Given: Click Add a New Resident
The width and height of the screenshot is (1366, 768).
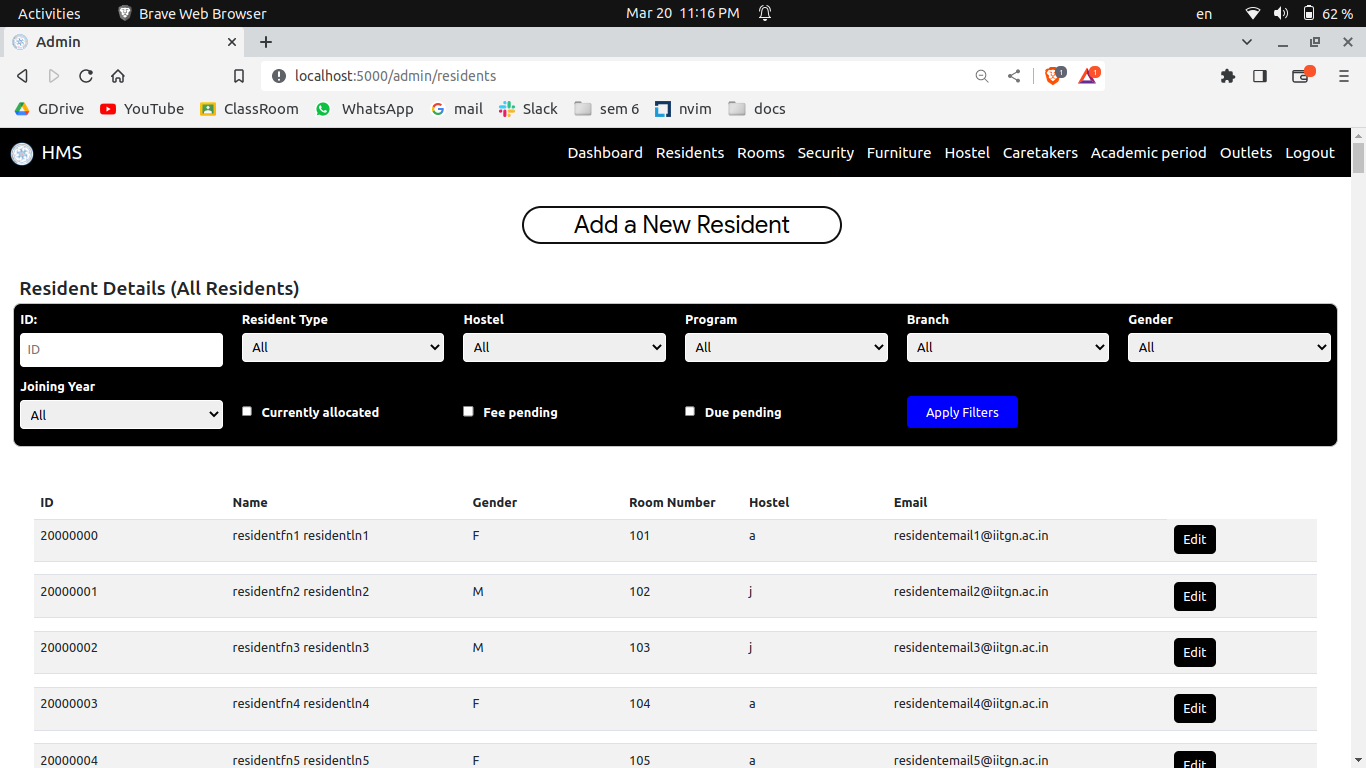Looking at the screenshot, I should (x=681, y=225).
